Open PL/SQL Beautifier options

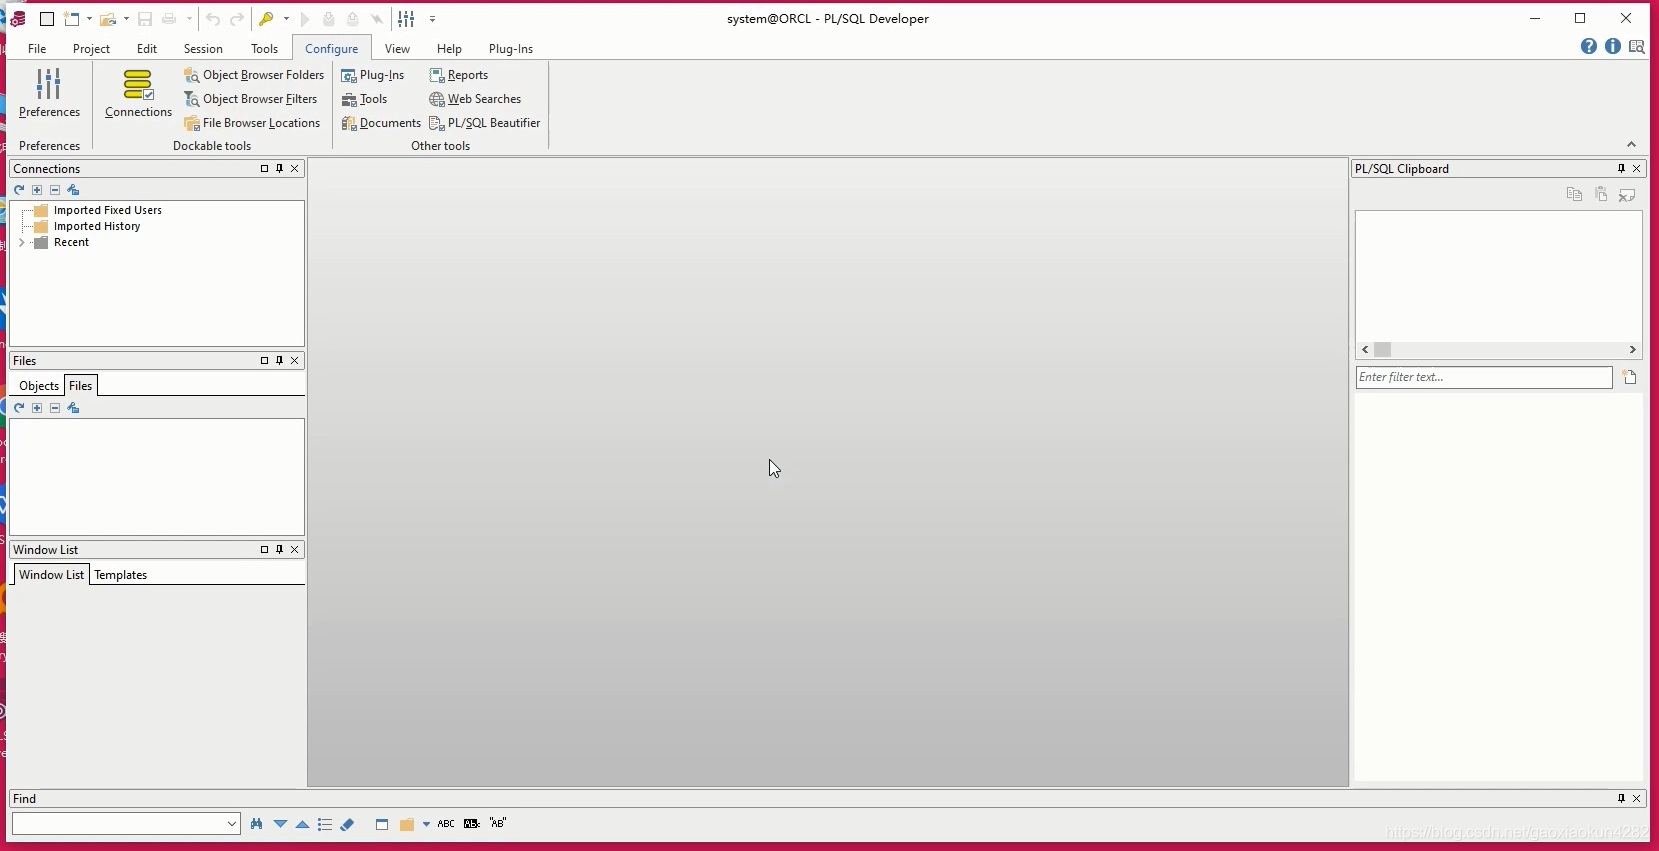pos(485,123)
